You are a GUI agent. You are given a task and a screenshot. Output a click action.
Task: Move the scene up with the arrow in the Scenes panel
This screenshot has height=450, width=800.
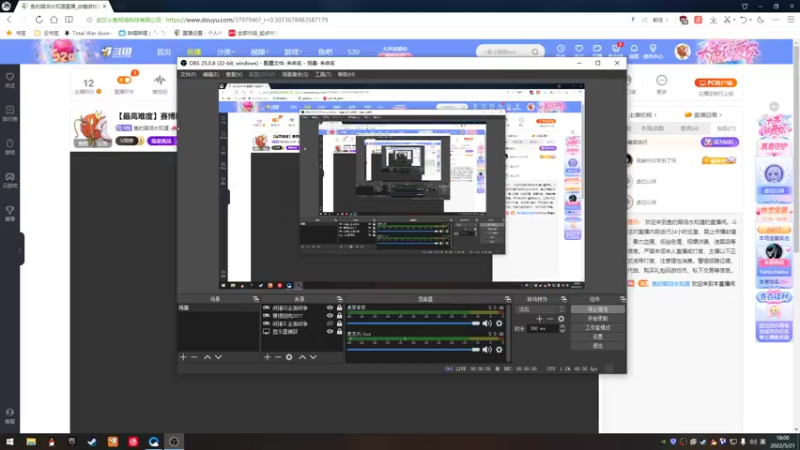[x=207, y=357]
